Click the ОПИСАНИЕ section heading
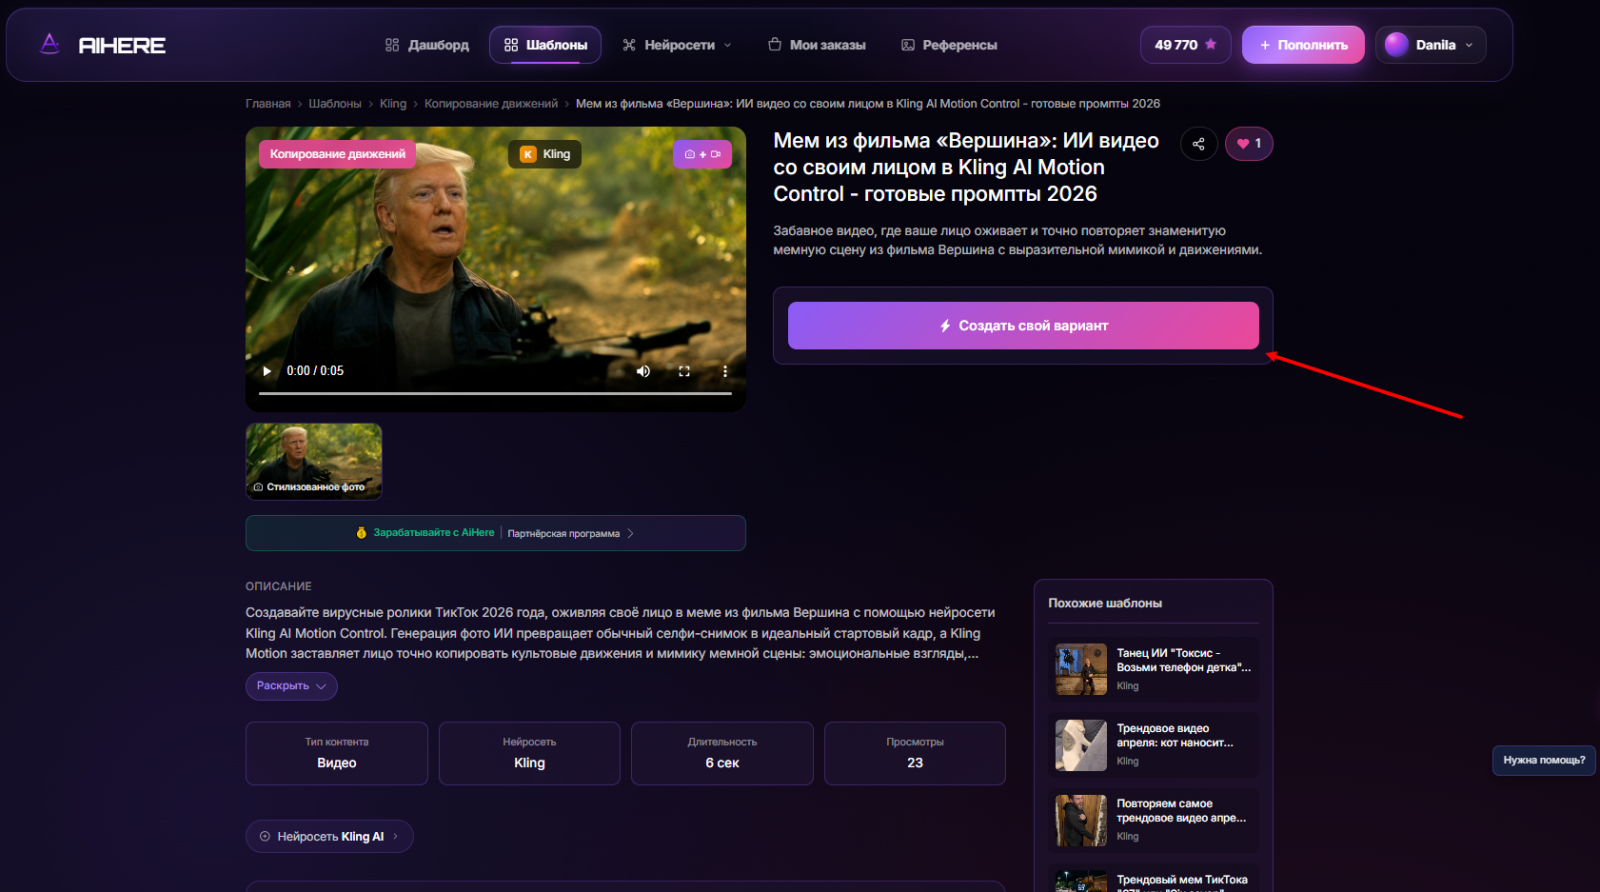Viewport: 1600px width, 892px height. 279,586
